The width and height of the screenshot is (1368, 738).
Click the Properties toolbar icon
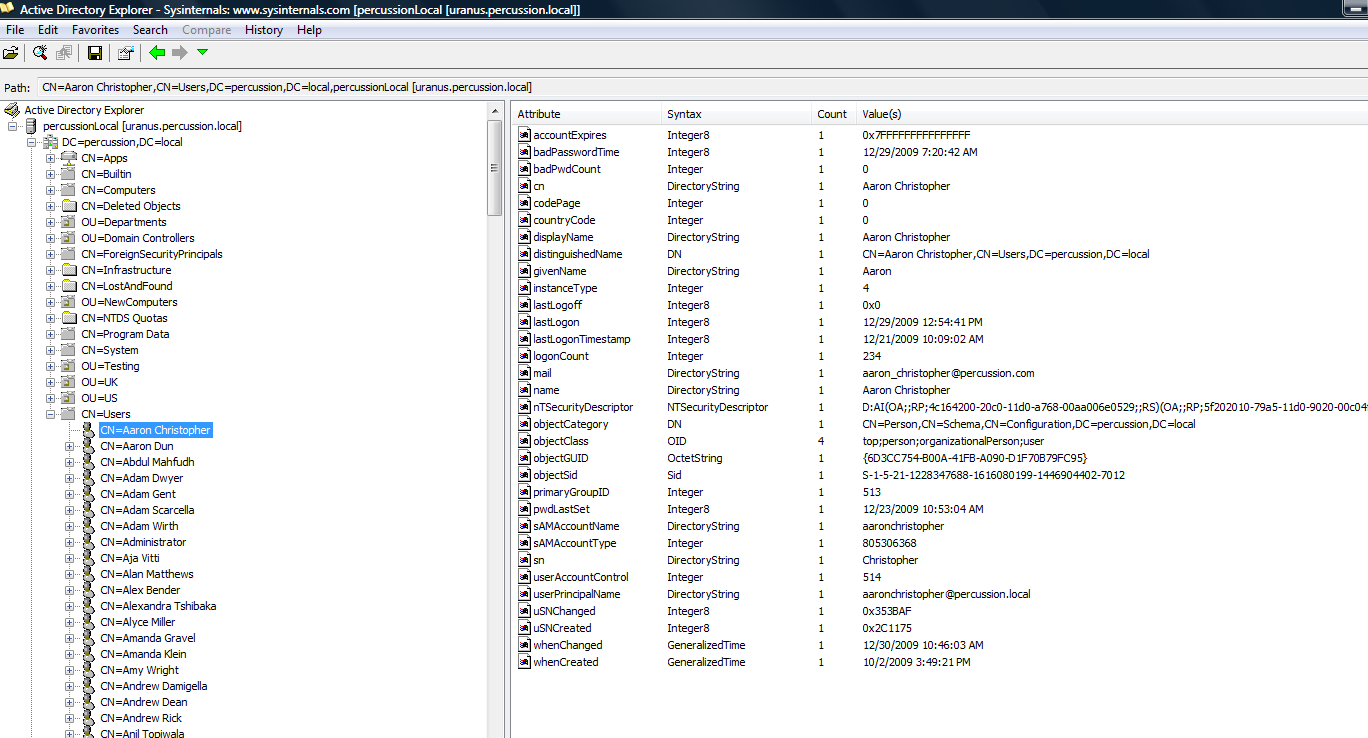tap(125, 53)
